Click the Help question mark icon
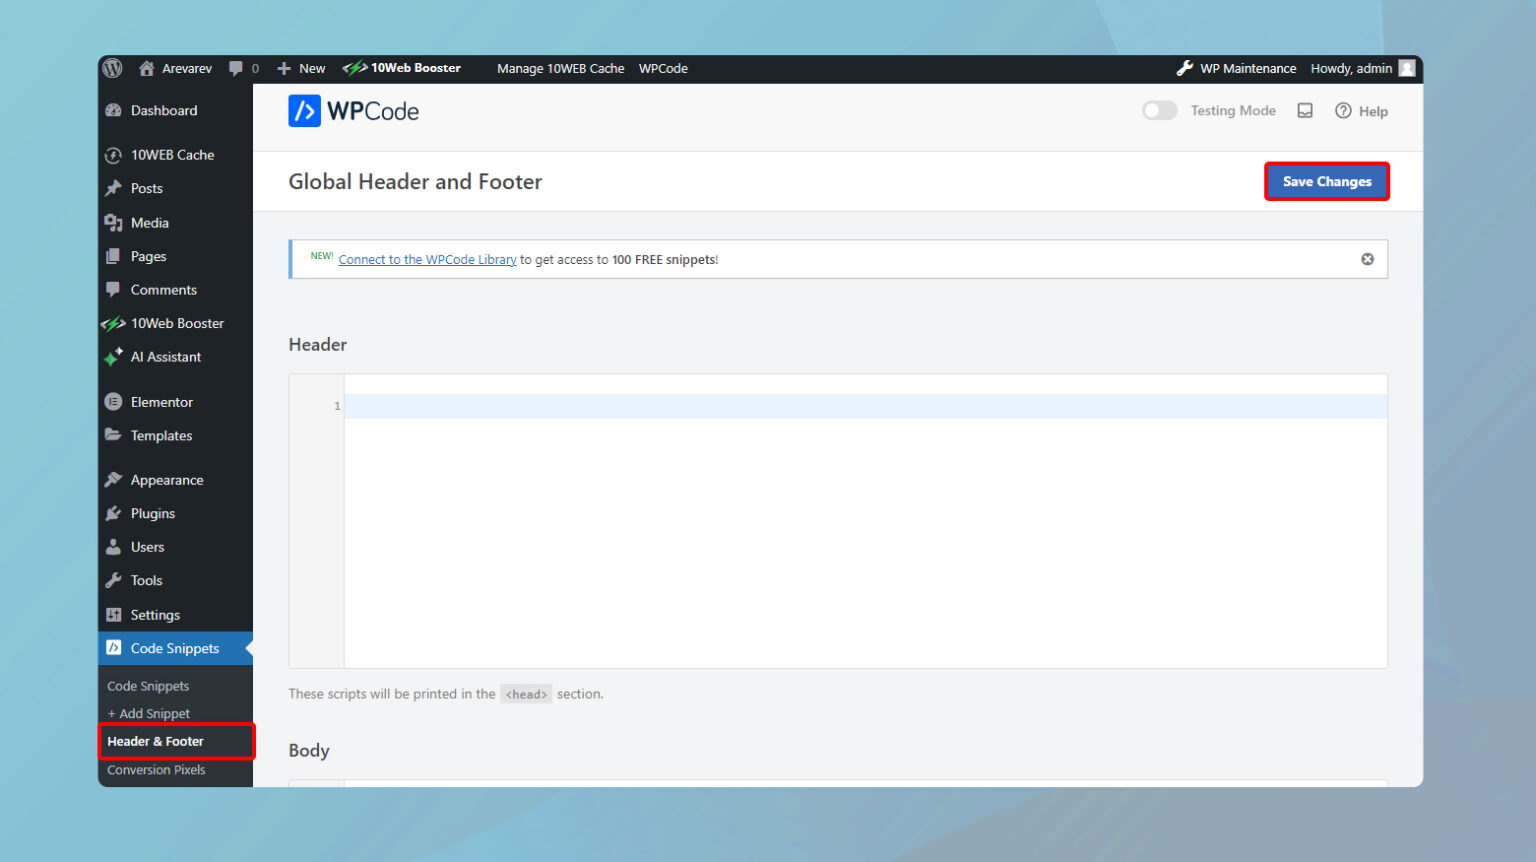The height and width of the screenshot is (862, 1536). tap(1343, 111)
